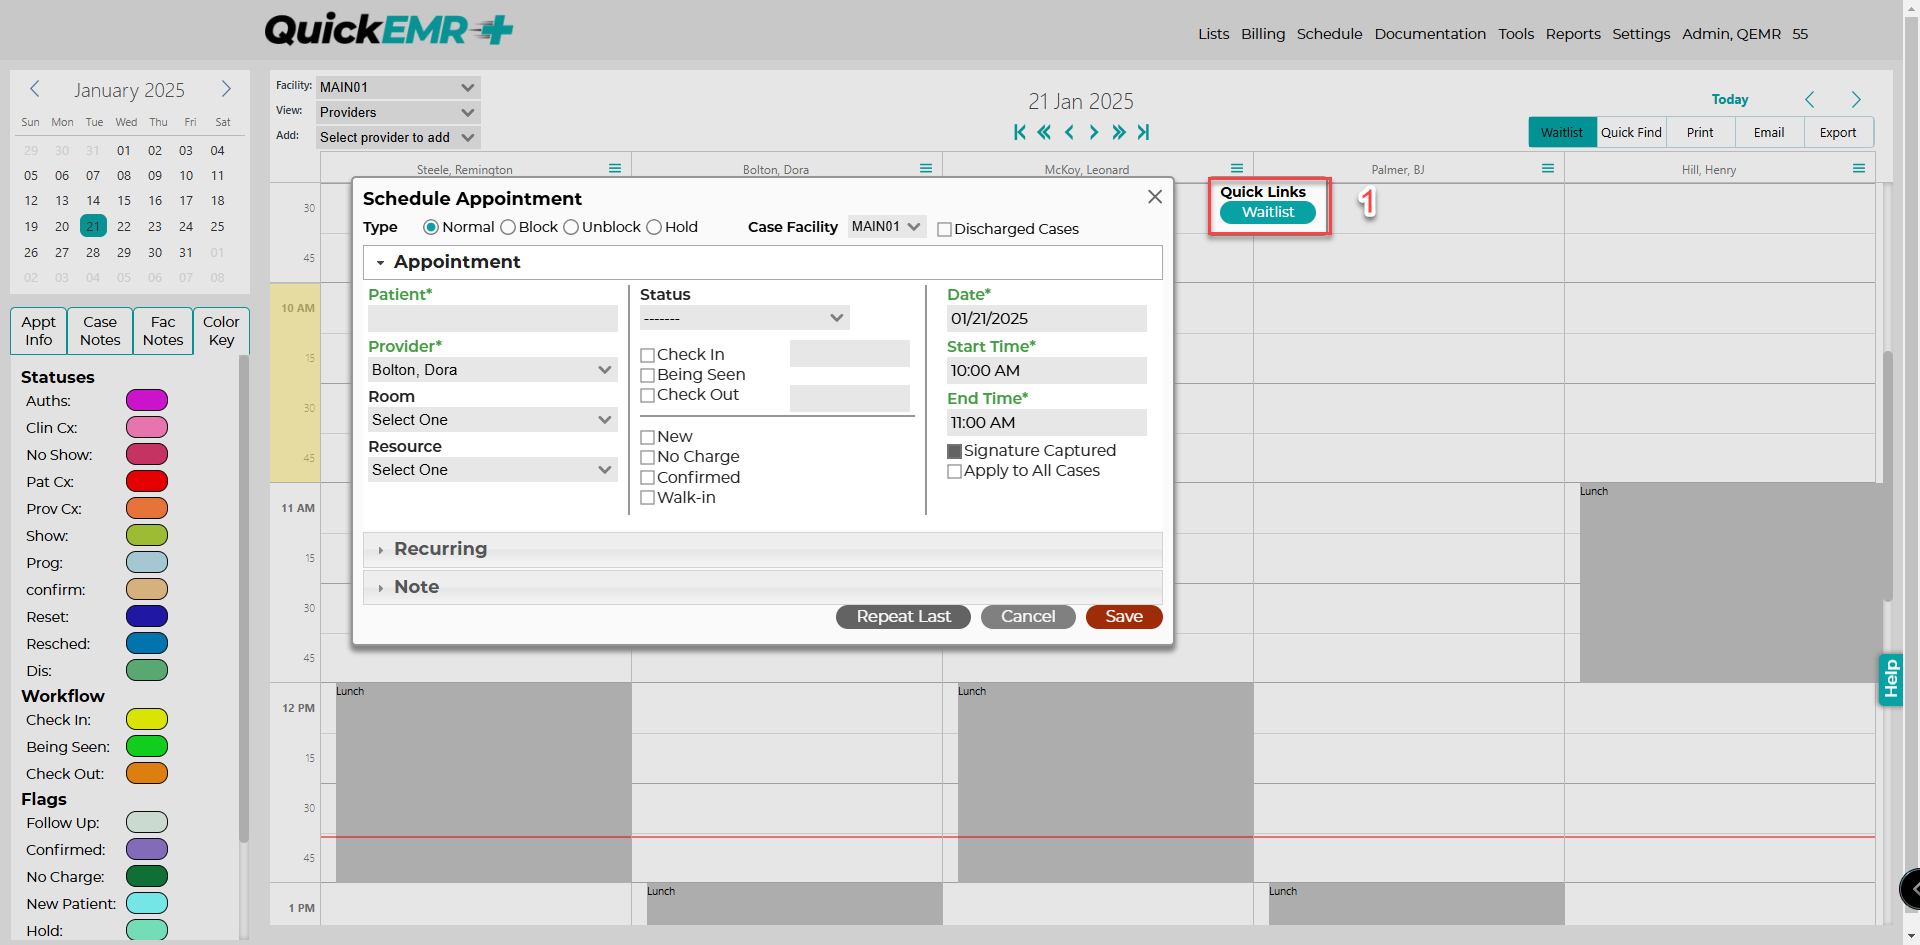Jump to first date navigation arrow
This screenshot has height=945, width=1920.
click(x=1019, y=132)
